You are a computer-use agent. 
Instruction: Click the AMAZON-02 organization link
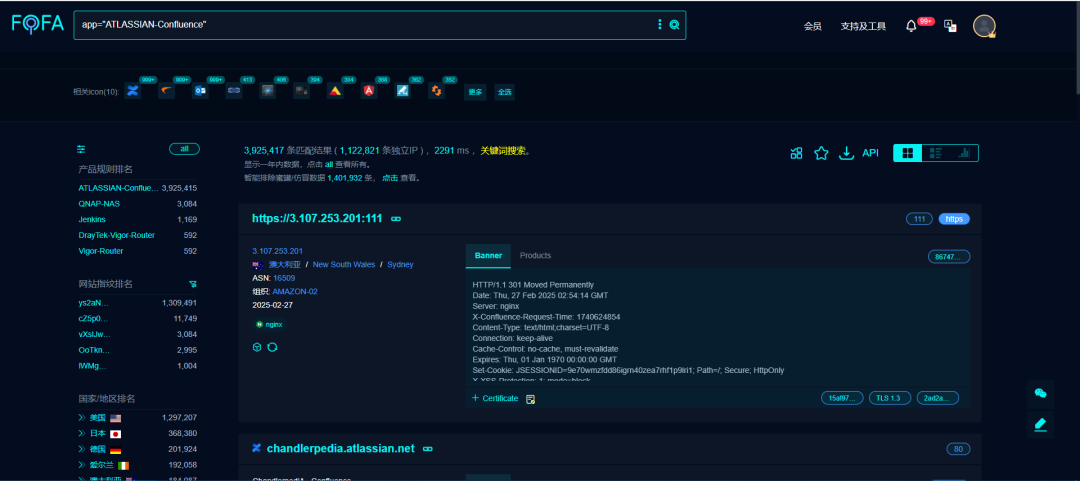pyautogui.click(x=295, y=291)
